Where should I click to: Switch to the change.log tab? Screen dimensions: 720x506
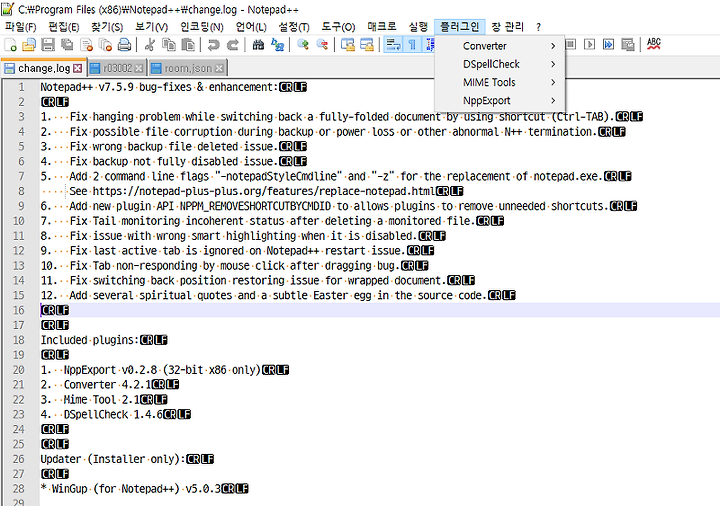point(43,68)
